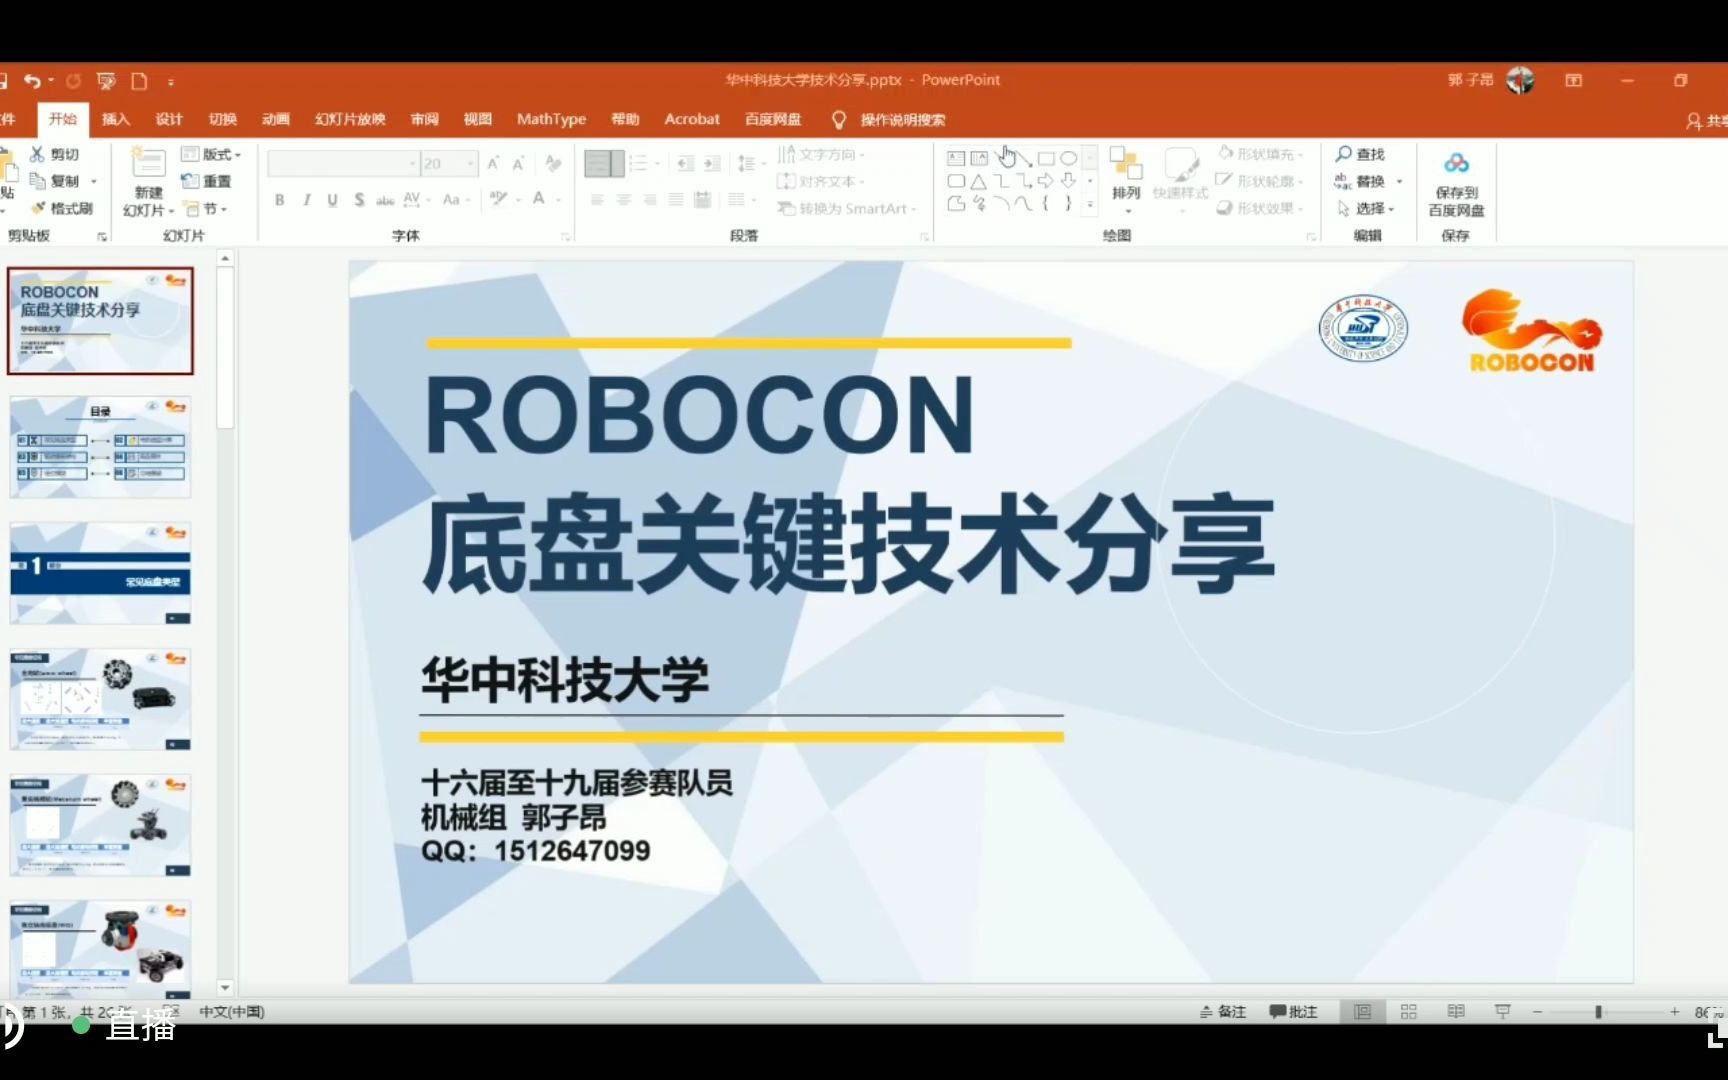Open the 设计 Design tab
This screenshot has width=1728, height=1080.
click(x=169, y=119)
